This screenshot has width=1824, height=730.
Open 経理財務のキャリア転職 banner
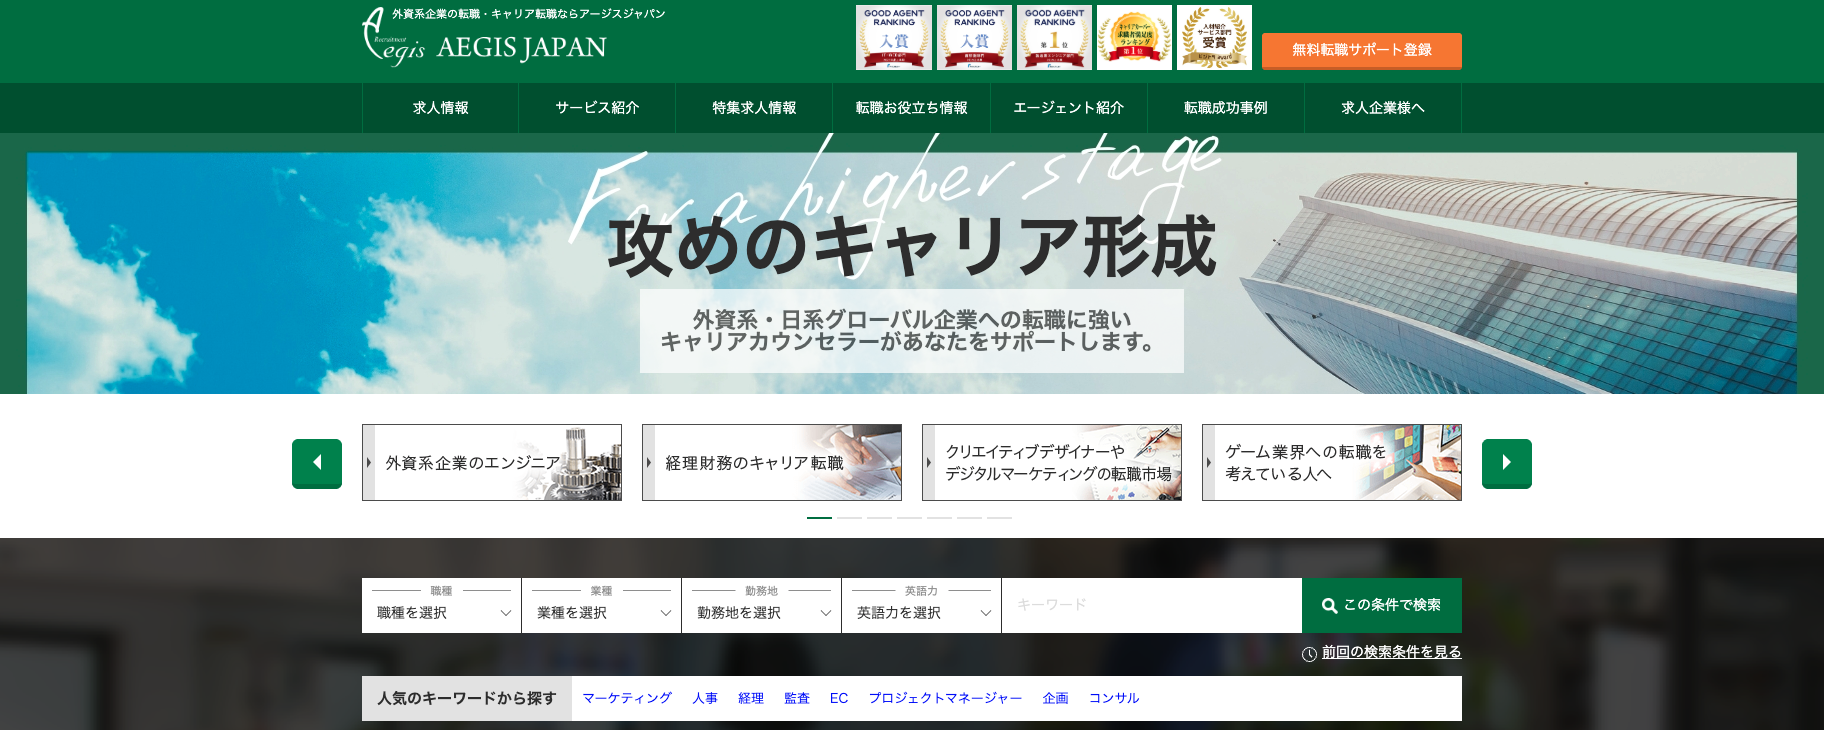coord(772,463)
